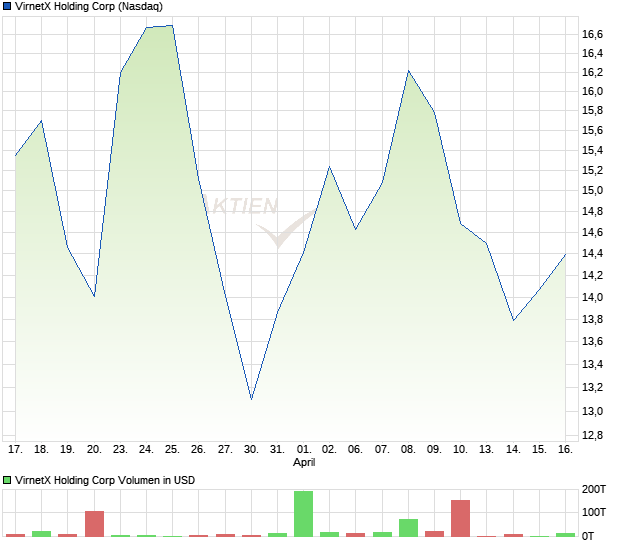Click the x-axis date label 17.

[x=15, y=449]
